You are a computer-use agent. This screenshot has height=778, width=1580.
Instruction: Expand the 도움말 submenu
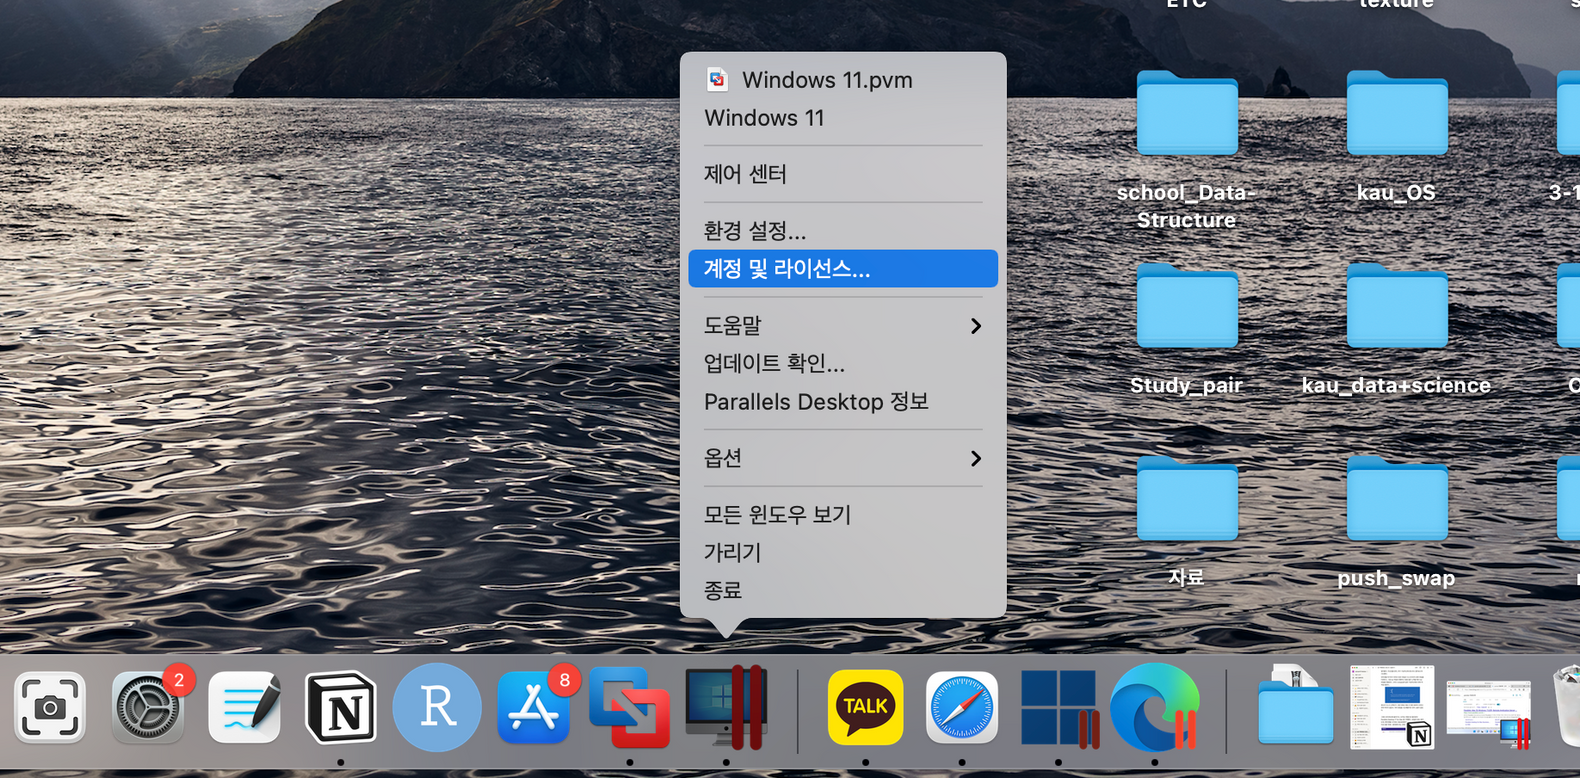tap(843, 326)
